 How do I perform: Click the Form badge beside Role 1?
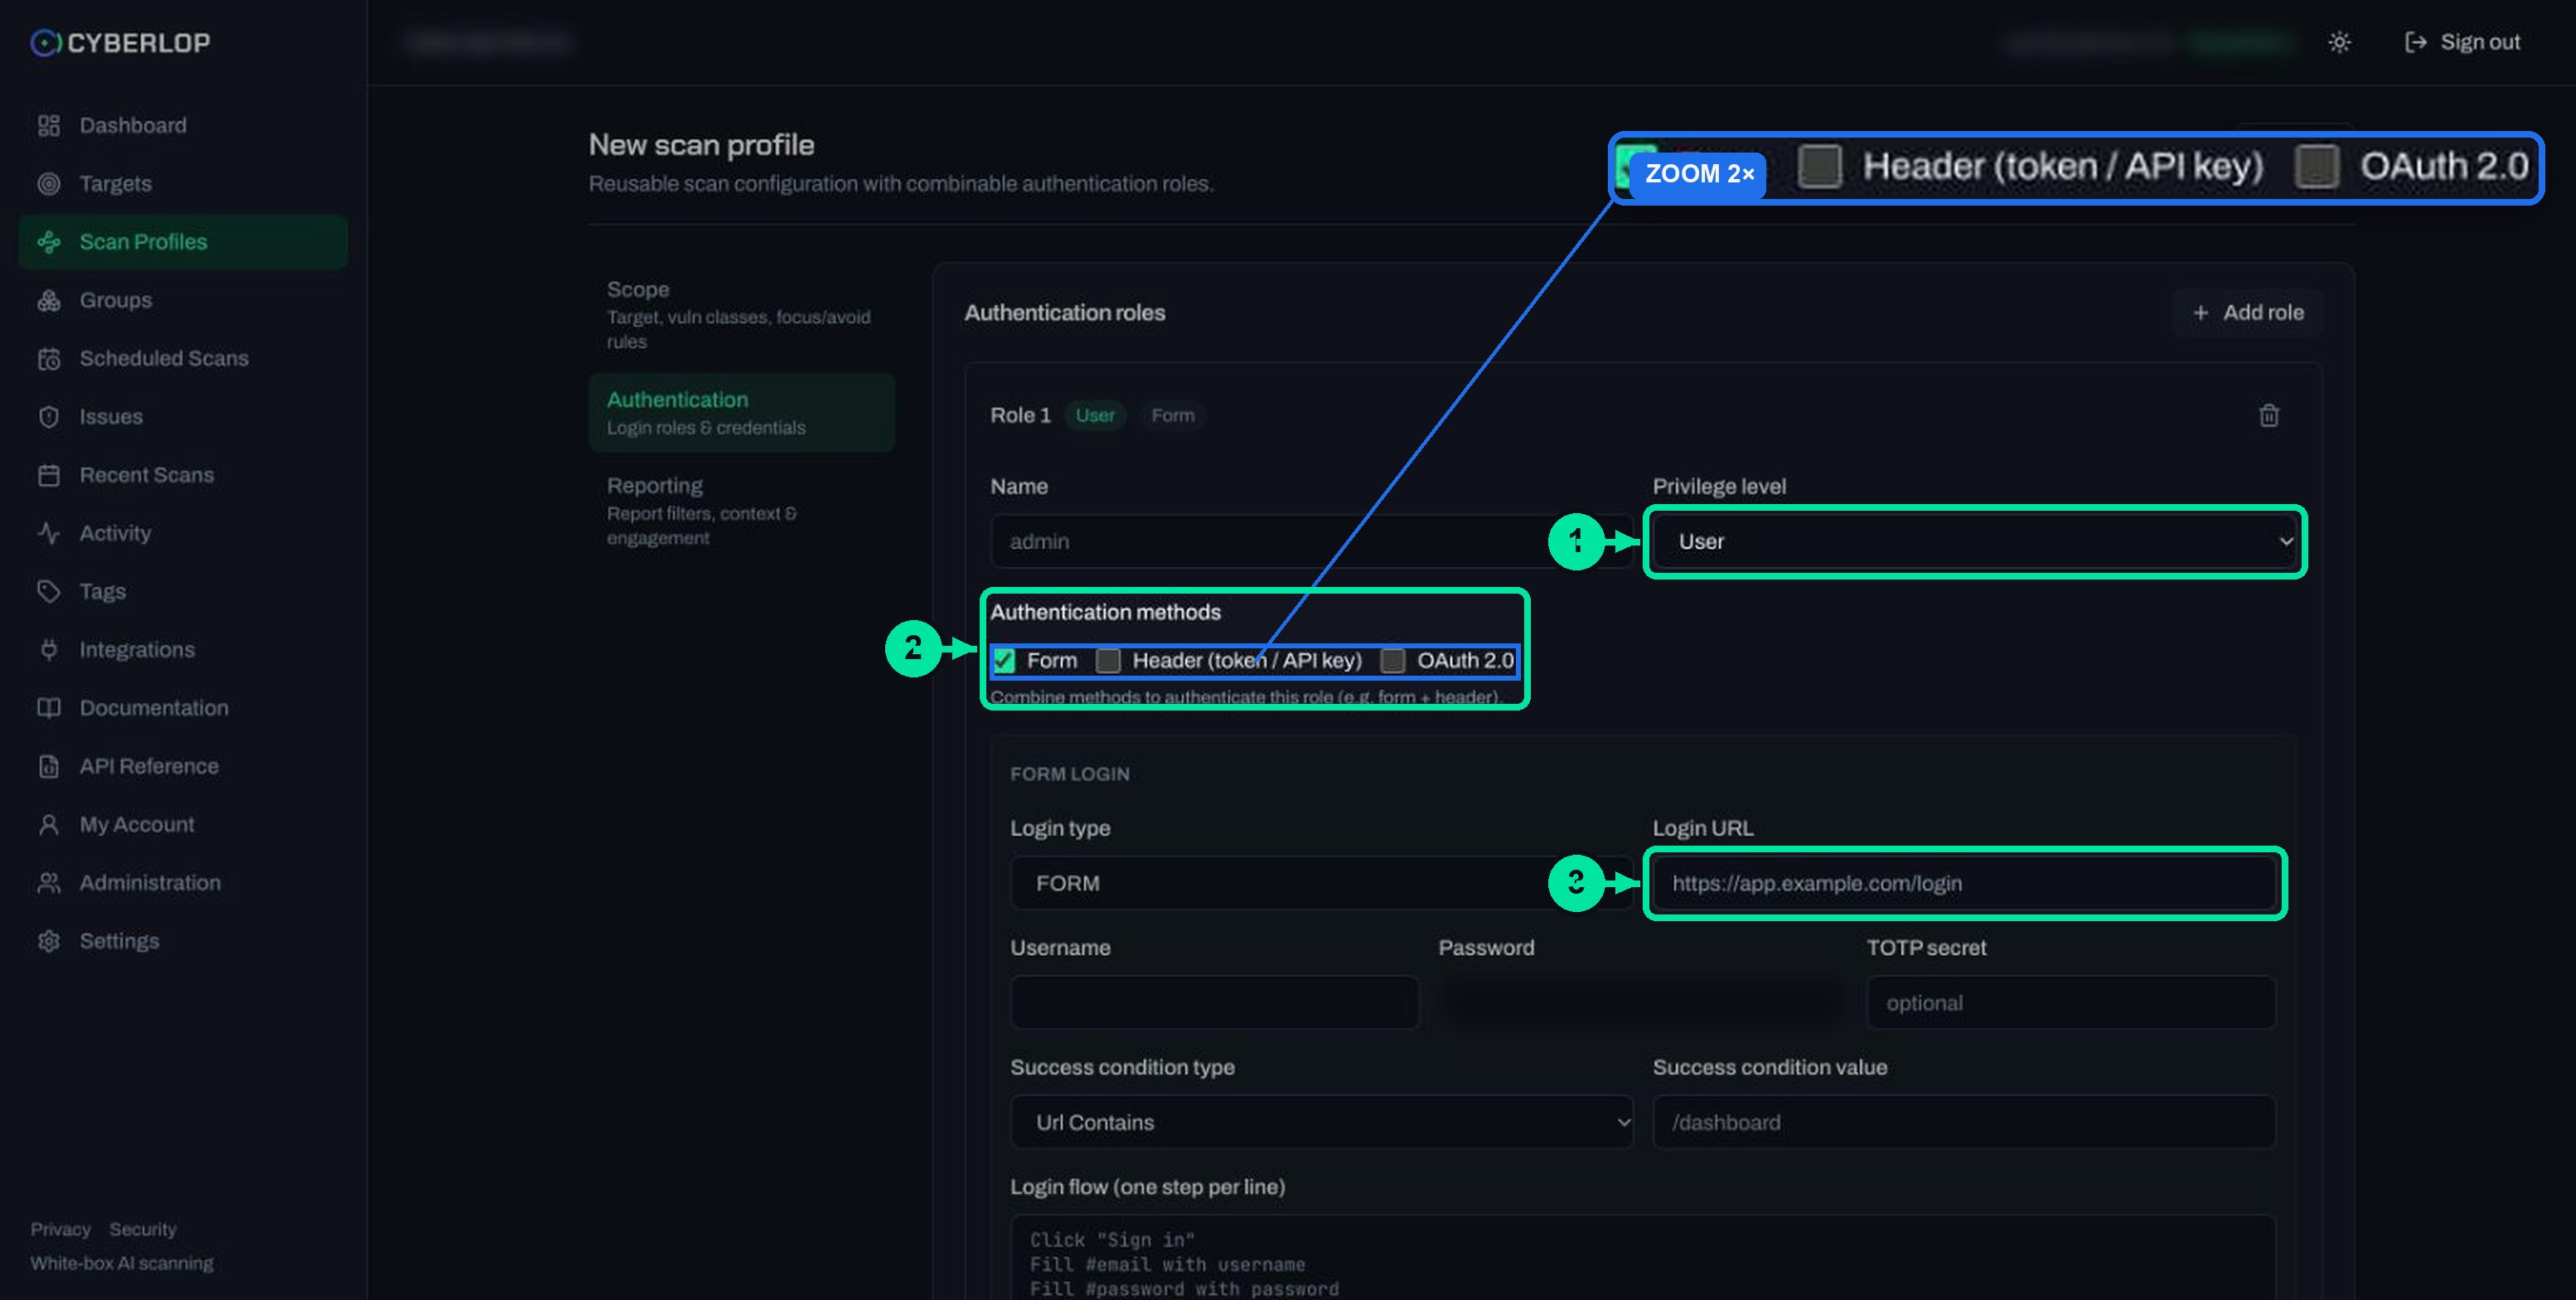pyautogui.click(x=1172, y=416)
